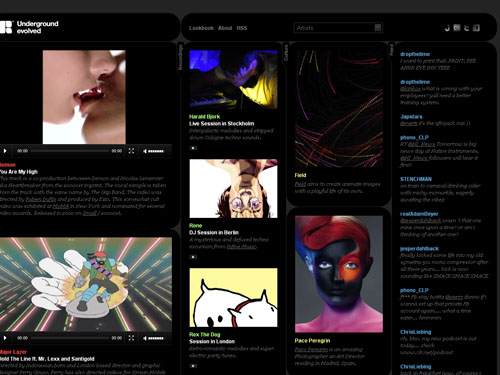Open the STENCHMAN feed username
500x375 pixels.
pos(416,179)
